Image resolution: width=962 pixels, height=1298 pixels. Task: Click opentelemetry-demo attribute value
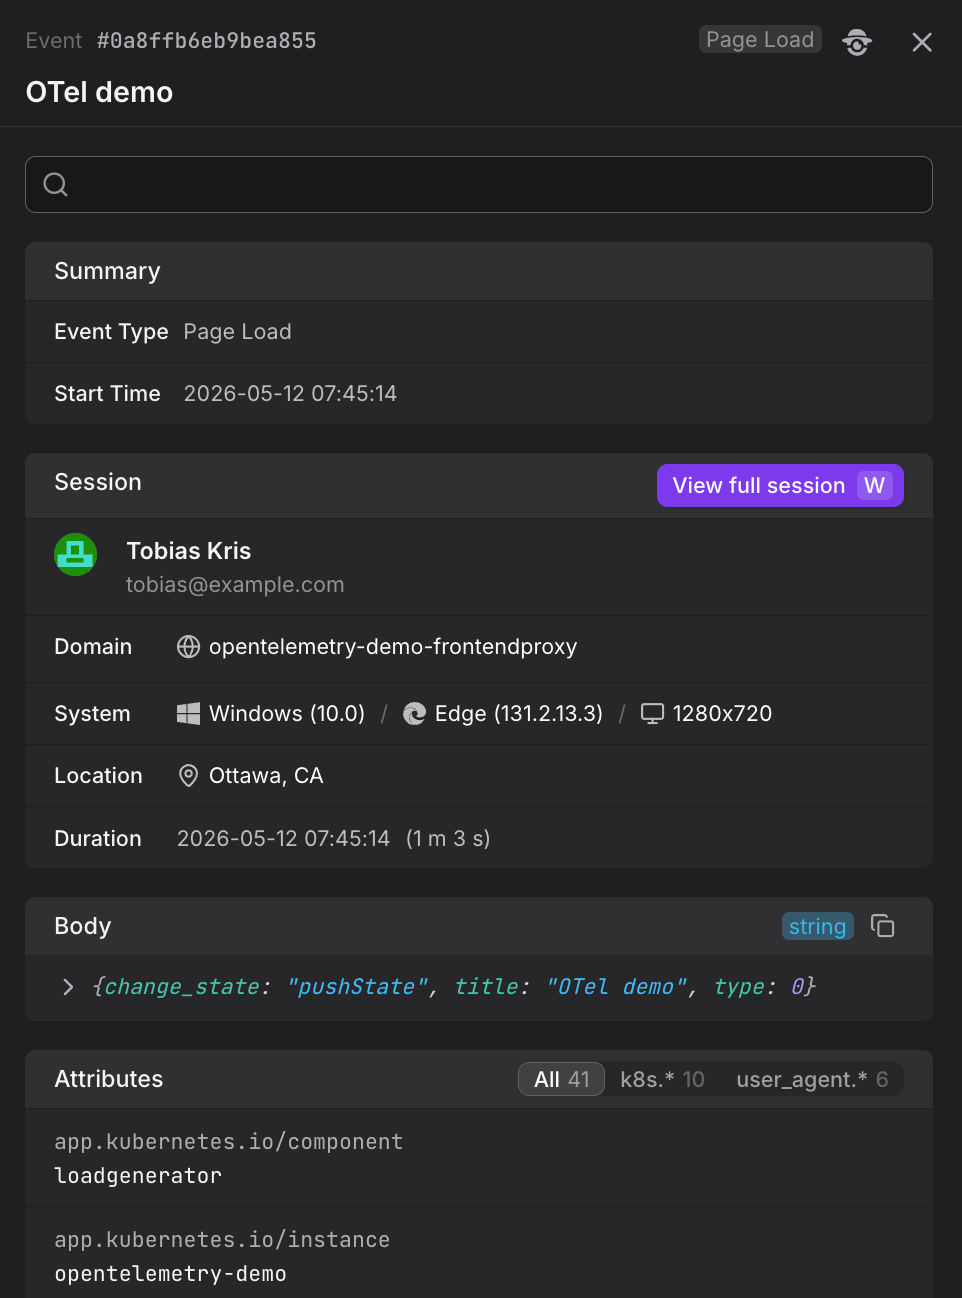pyautogui.click(x=170, y=1274)
